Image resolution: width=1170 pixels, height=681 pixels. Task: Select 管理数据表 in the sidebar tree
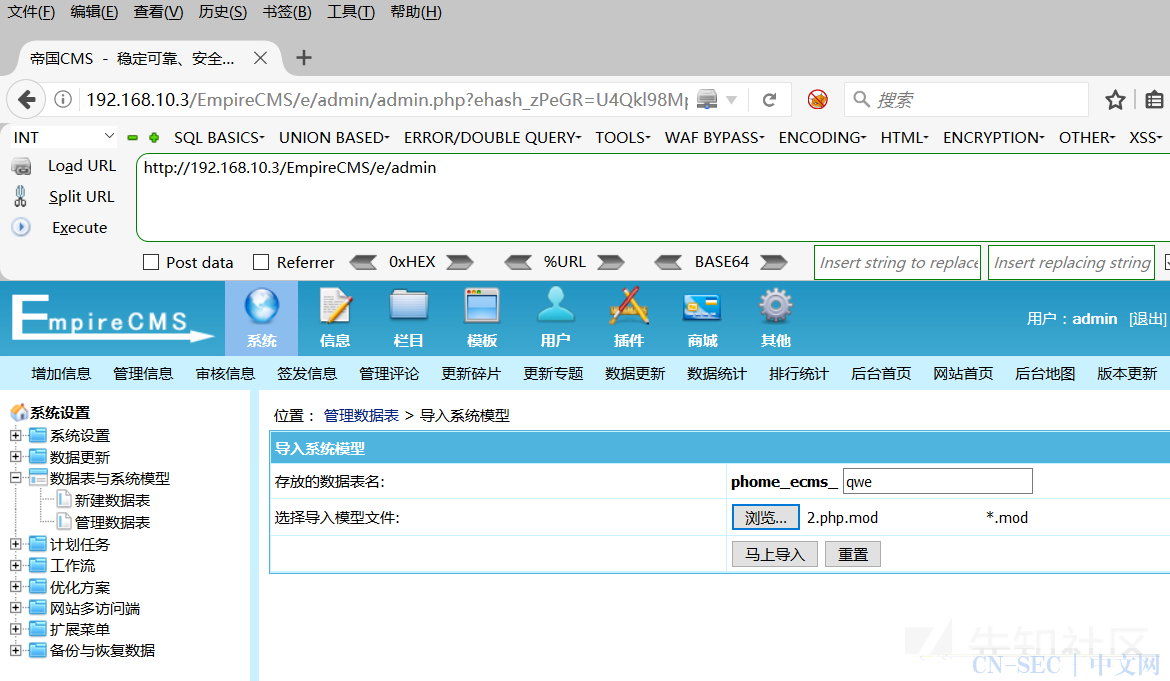[x=112, y=522]
